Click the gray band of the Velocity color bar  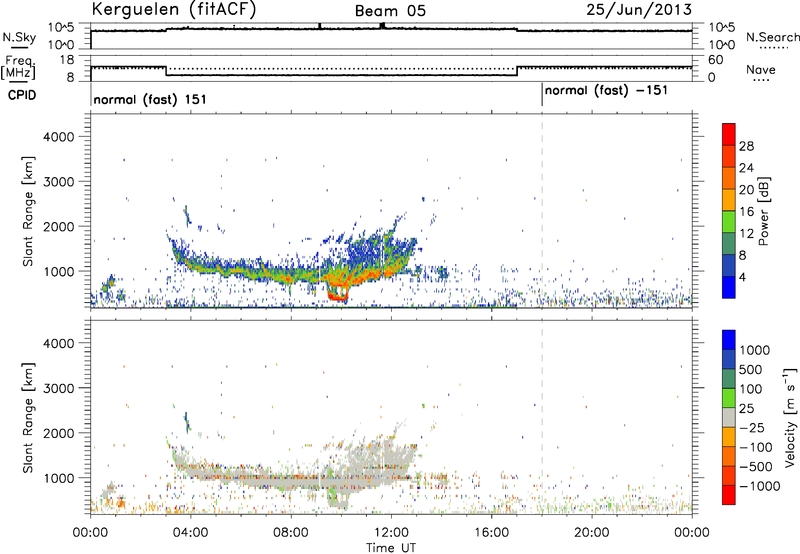pyautogui.click(x=729, y=417)
